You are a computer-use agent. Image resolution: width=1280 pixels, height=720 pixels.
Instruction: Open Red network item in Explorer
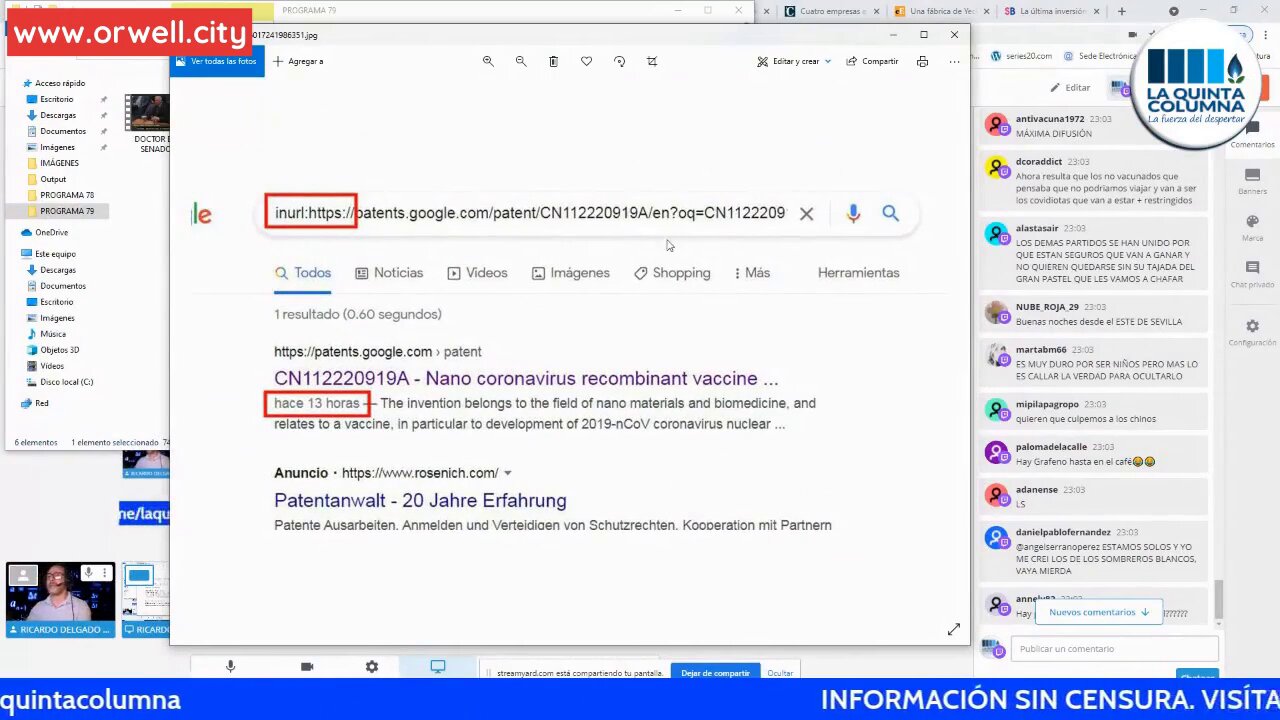[41, 403]
